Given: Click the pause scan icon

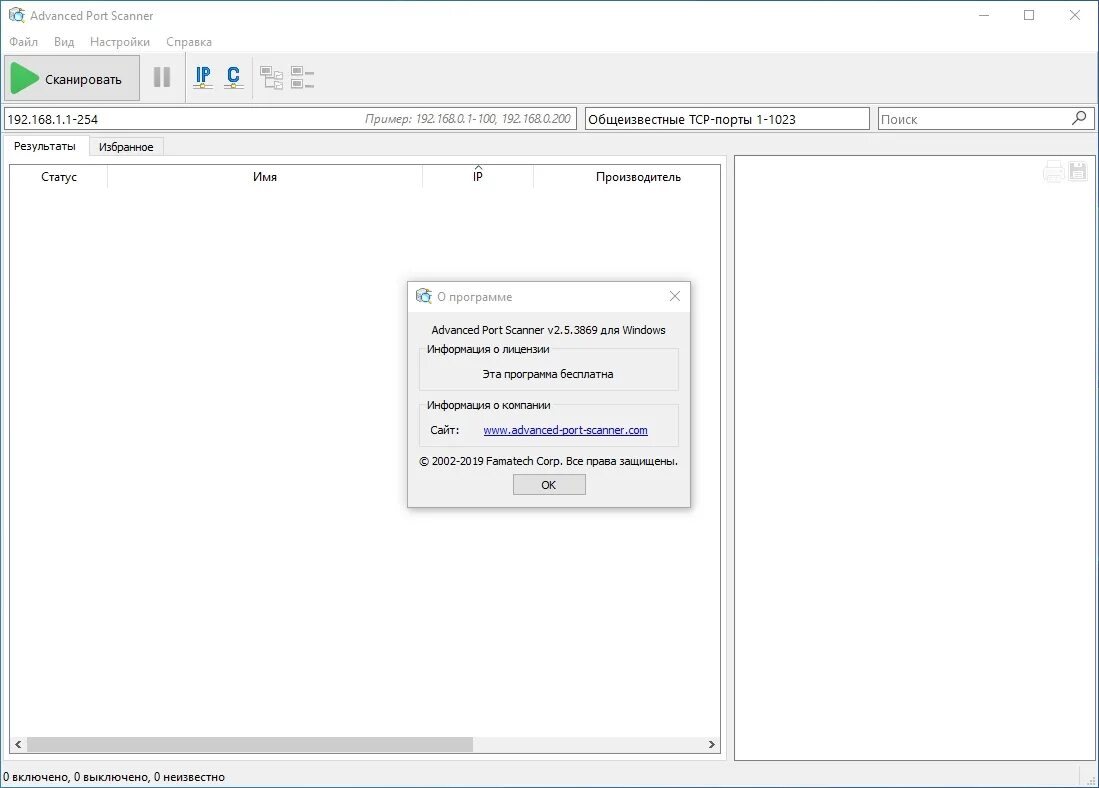Looking at the screenshot, I should (162, 77).
